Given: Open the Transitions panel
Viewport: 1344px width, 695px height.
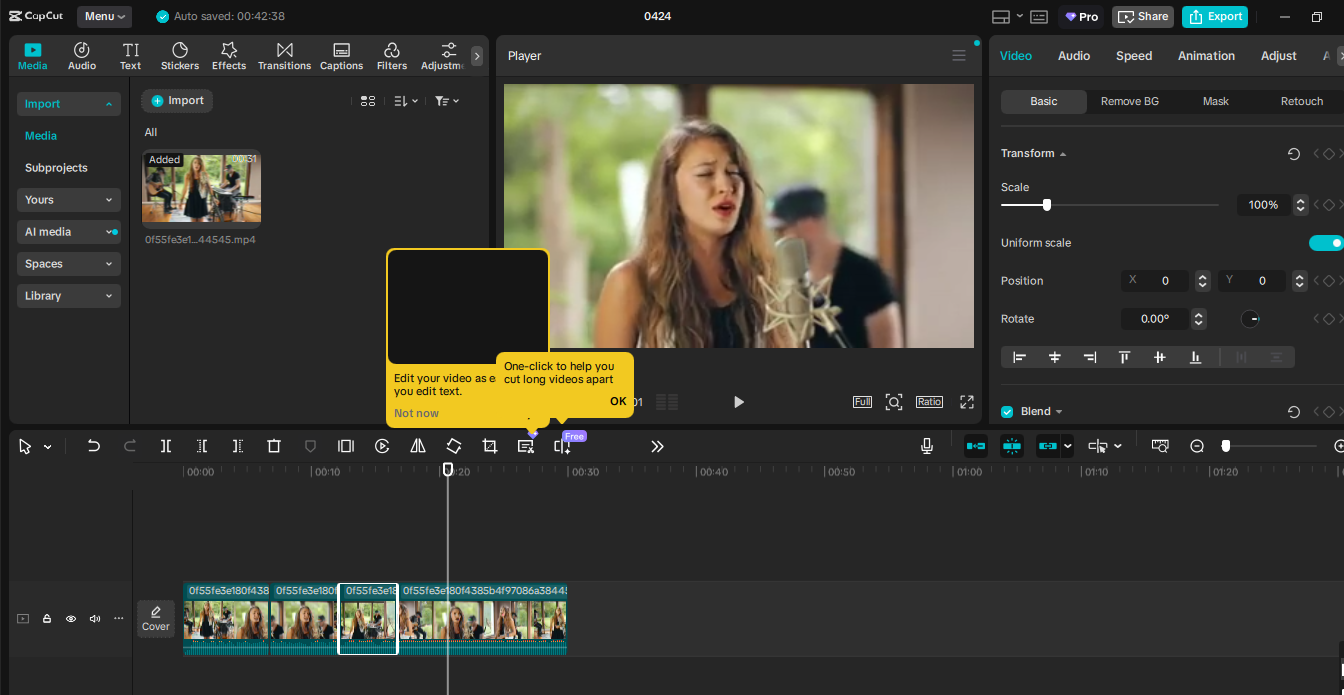Looking at the screenshot, I should pyautogui.click(x=285, y=56).
